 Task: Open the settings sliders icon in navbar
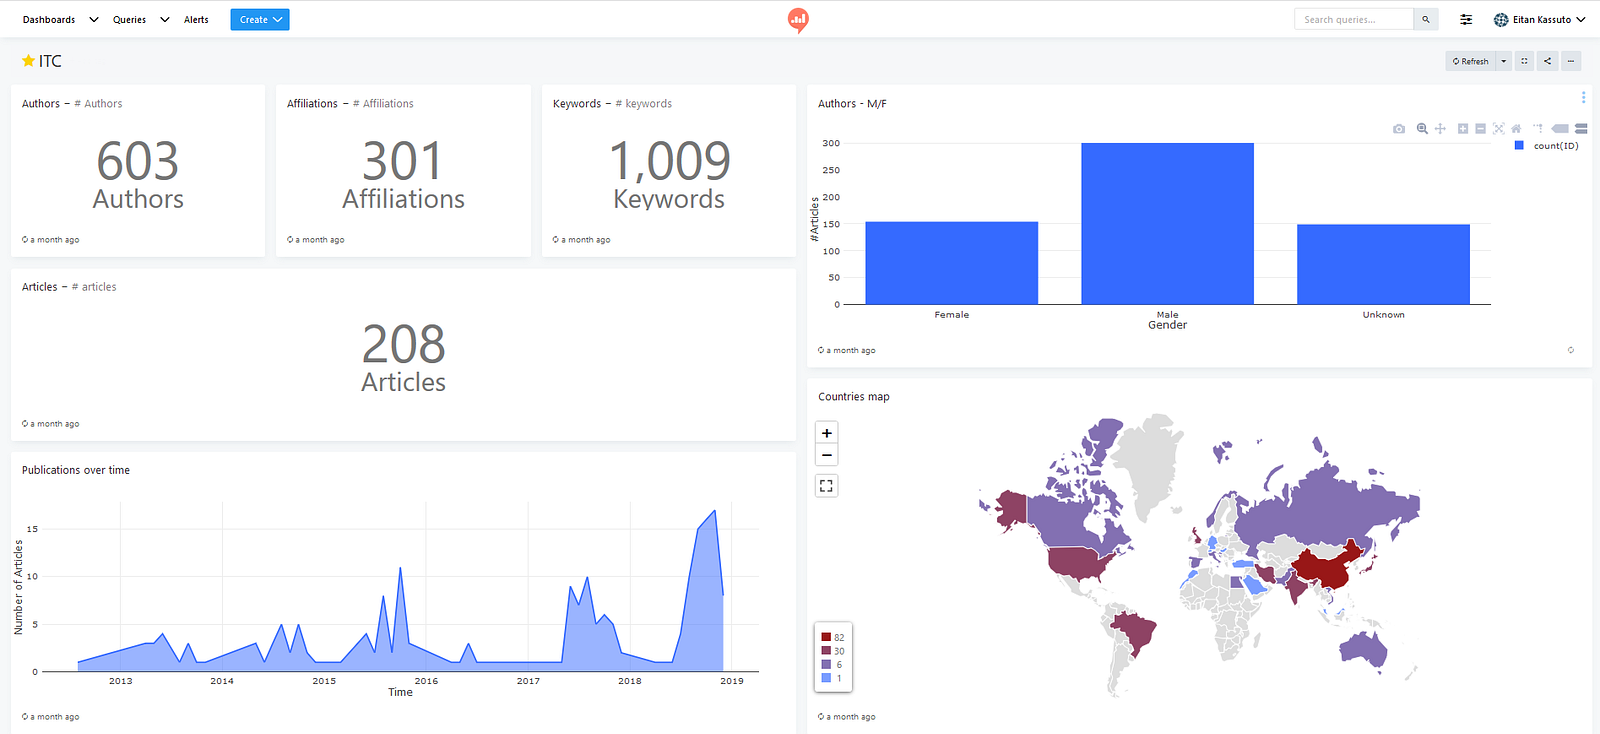click(1466, 19)
